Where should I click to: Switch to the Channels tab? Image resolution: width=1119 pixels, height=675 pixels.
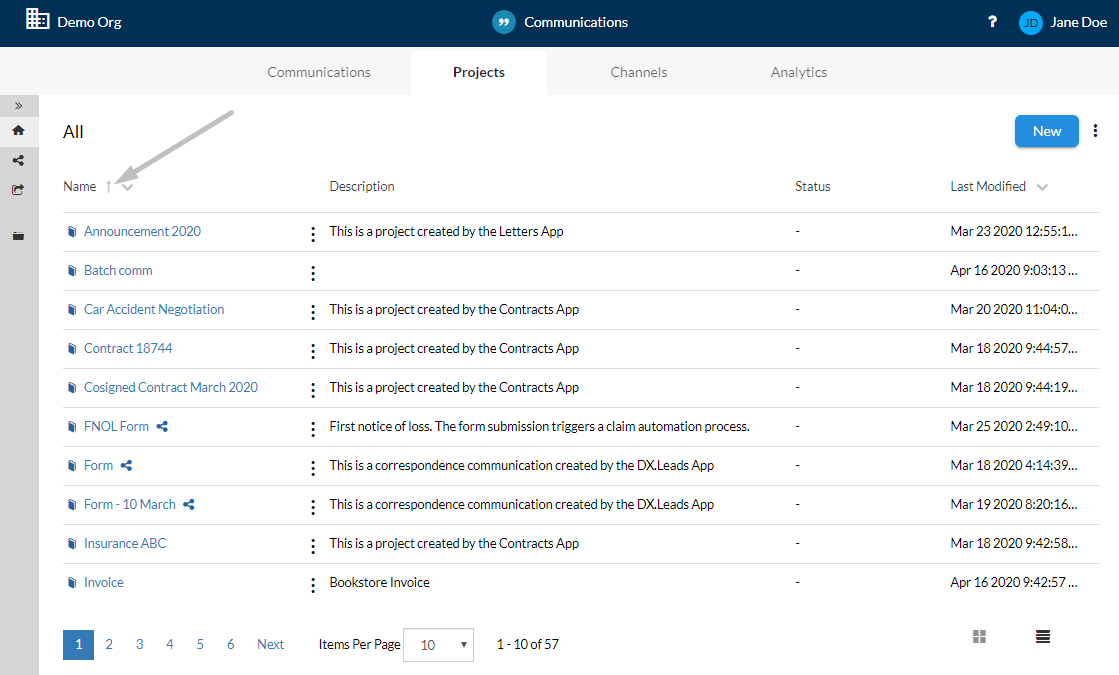click(639, 72)
